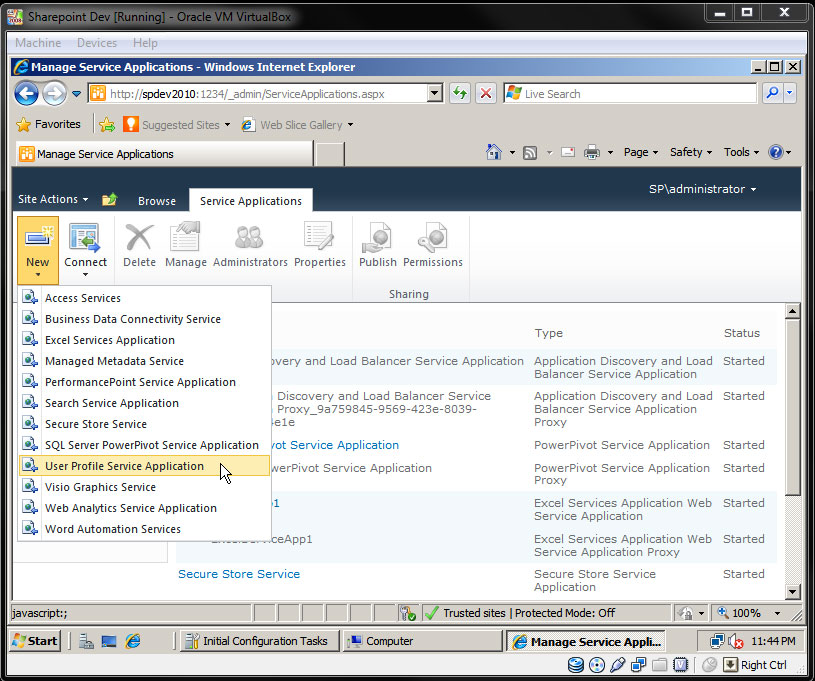Select Excel Services Application menu item
Viewport: 815px width, 681px height.
pyautogui.click(x=144, y=340)
